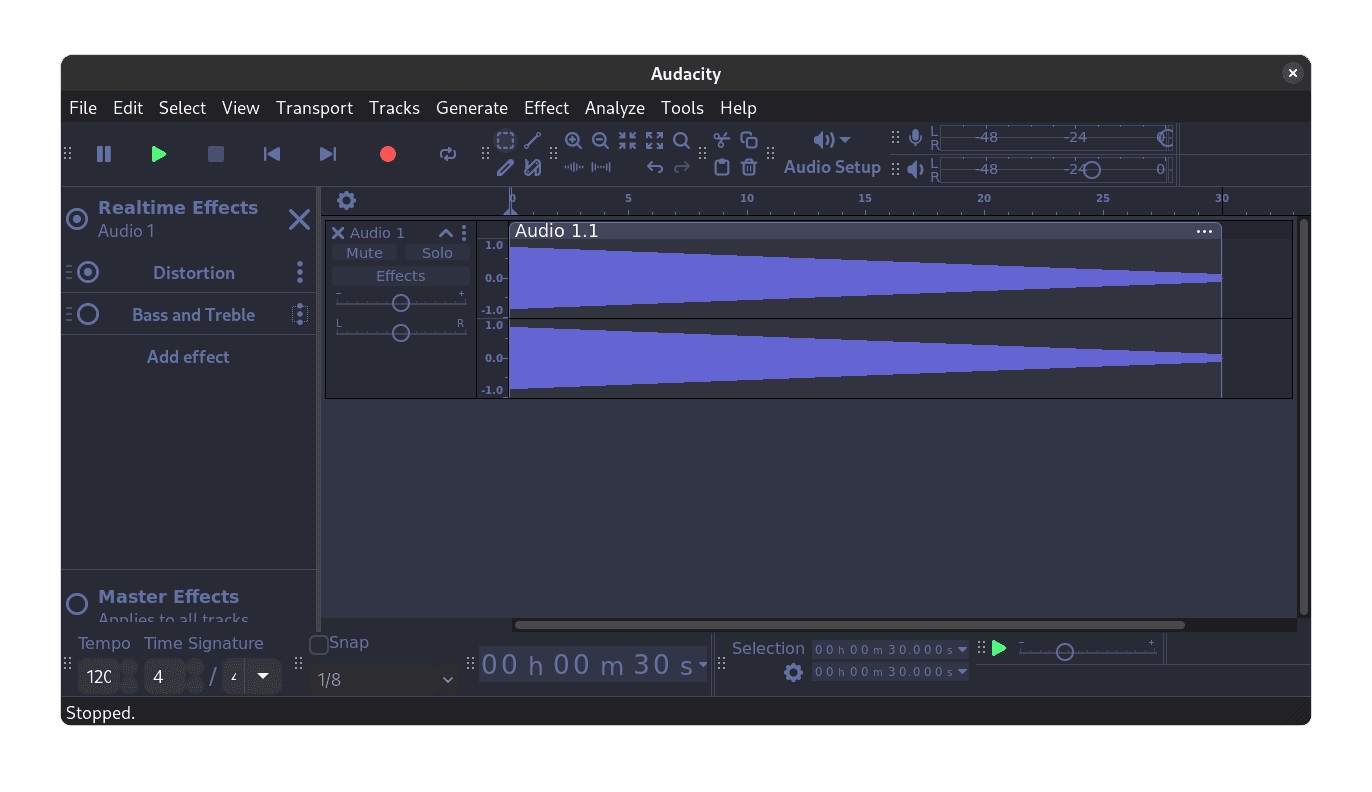Click the Audio Setup speaker icon
Viewport: 1372px width, 792px height.
823,140
